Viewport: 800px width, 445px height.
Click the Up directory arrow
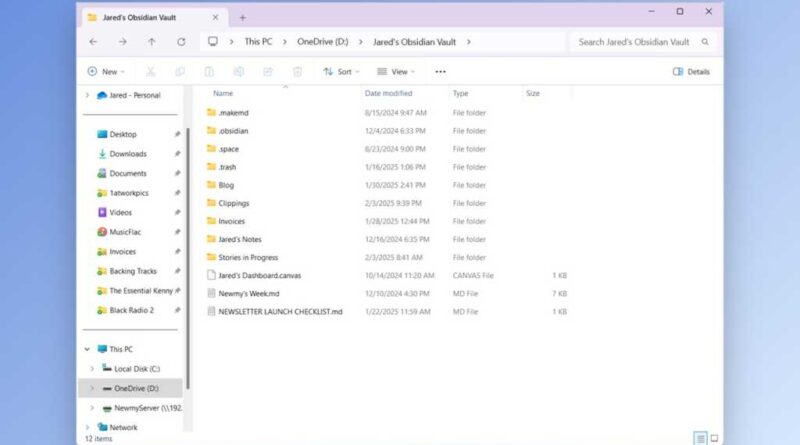pyautogui.click(x=151, y=42)
